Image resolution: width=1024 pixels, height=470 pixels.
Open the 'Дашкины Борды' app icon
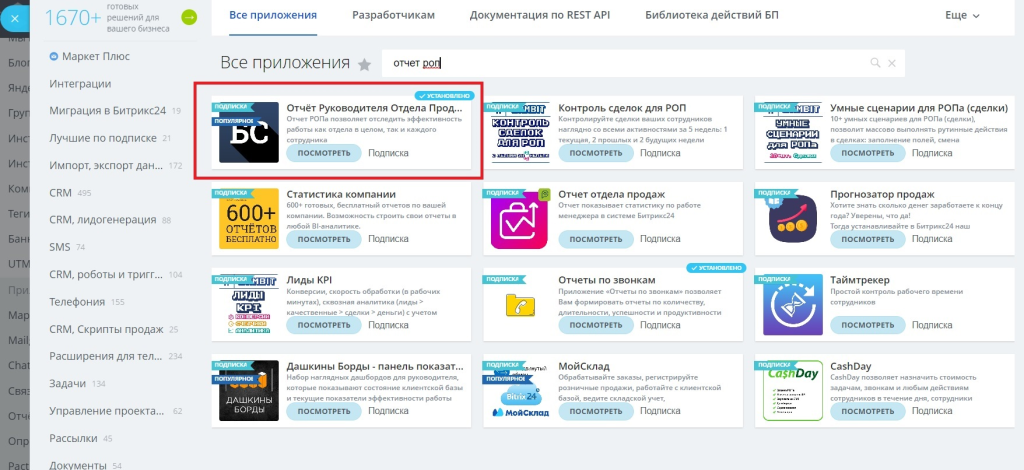[249, 390]
